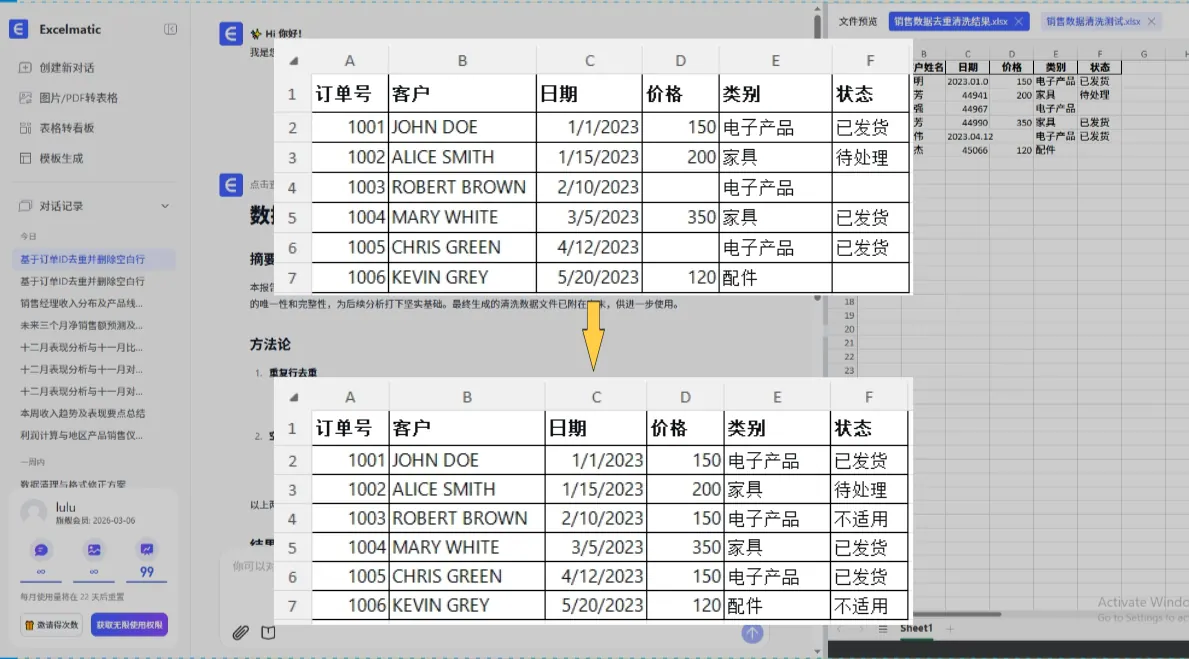Screen dimensions: 1189x659
Task: Open the sheet list menu beside Sheet1
Action: 883,629
